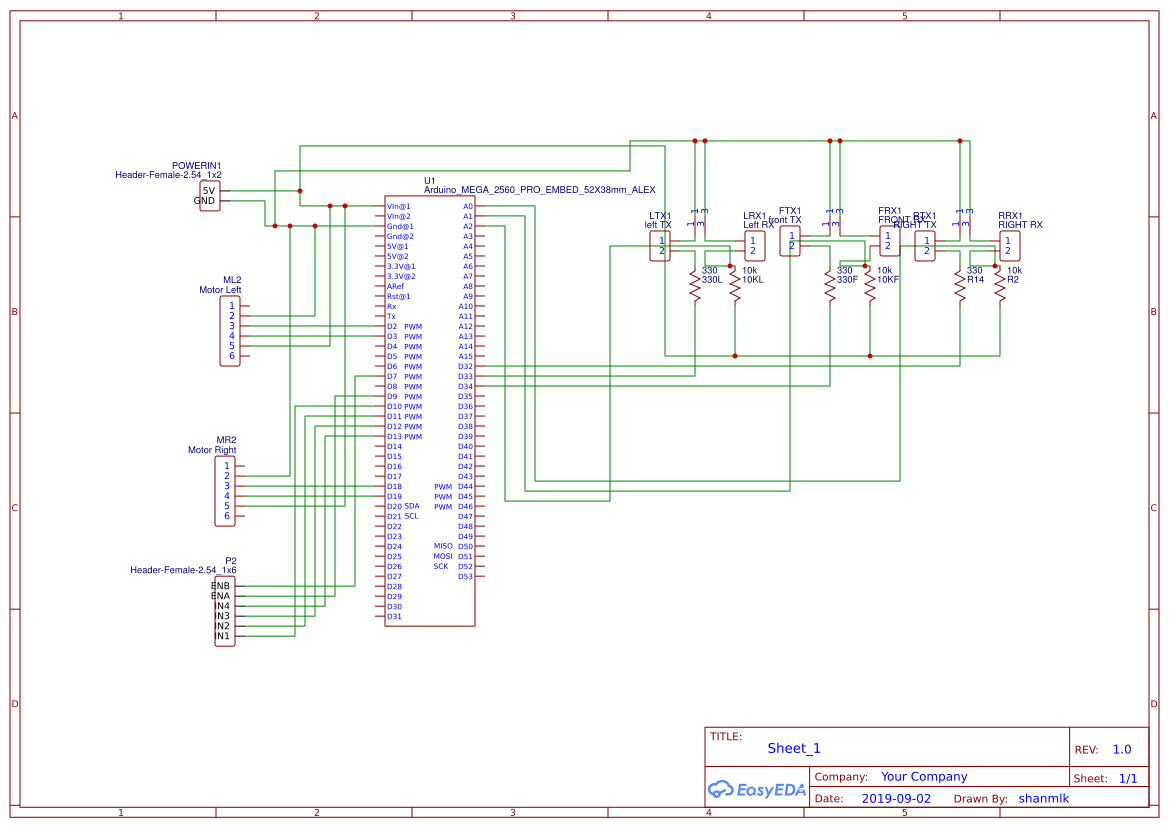The image size is (1169, 828).
Task: Click the 'A0' pin label on Arduino
Action: [467, 206]
